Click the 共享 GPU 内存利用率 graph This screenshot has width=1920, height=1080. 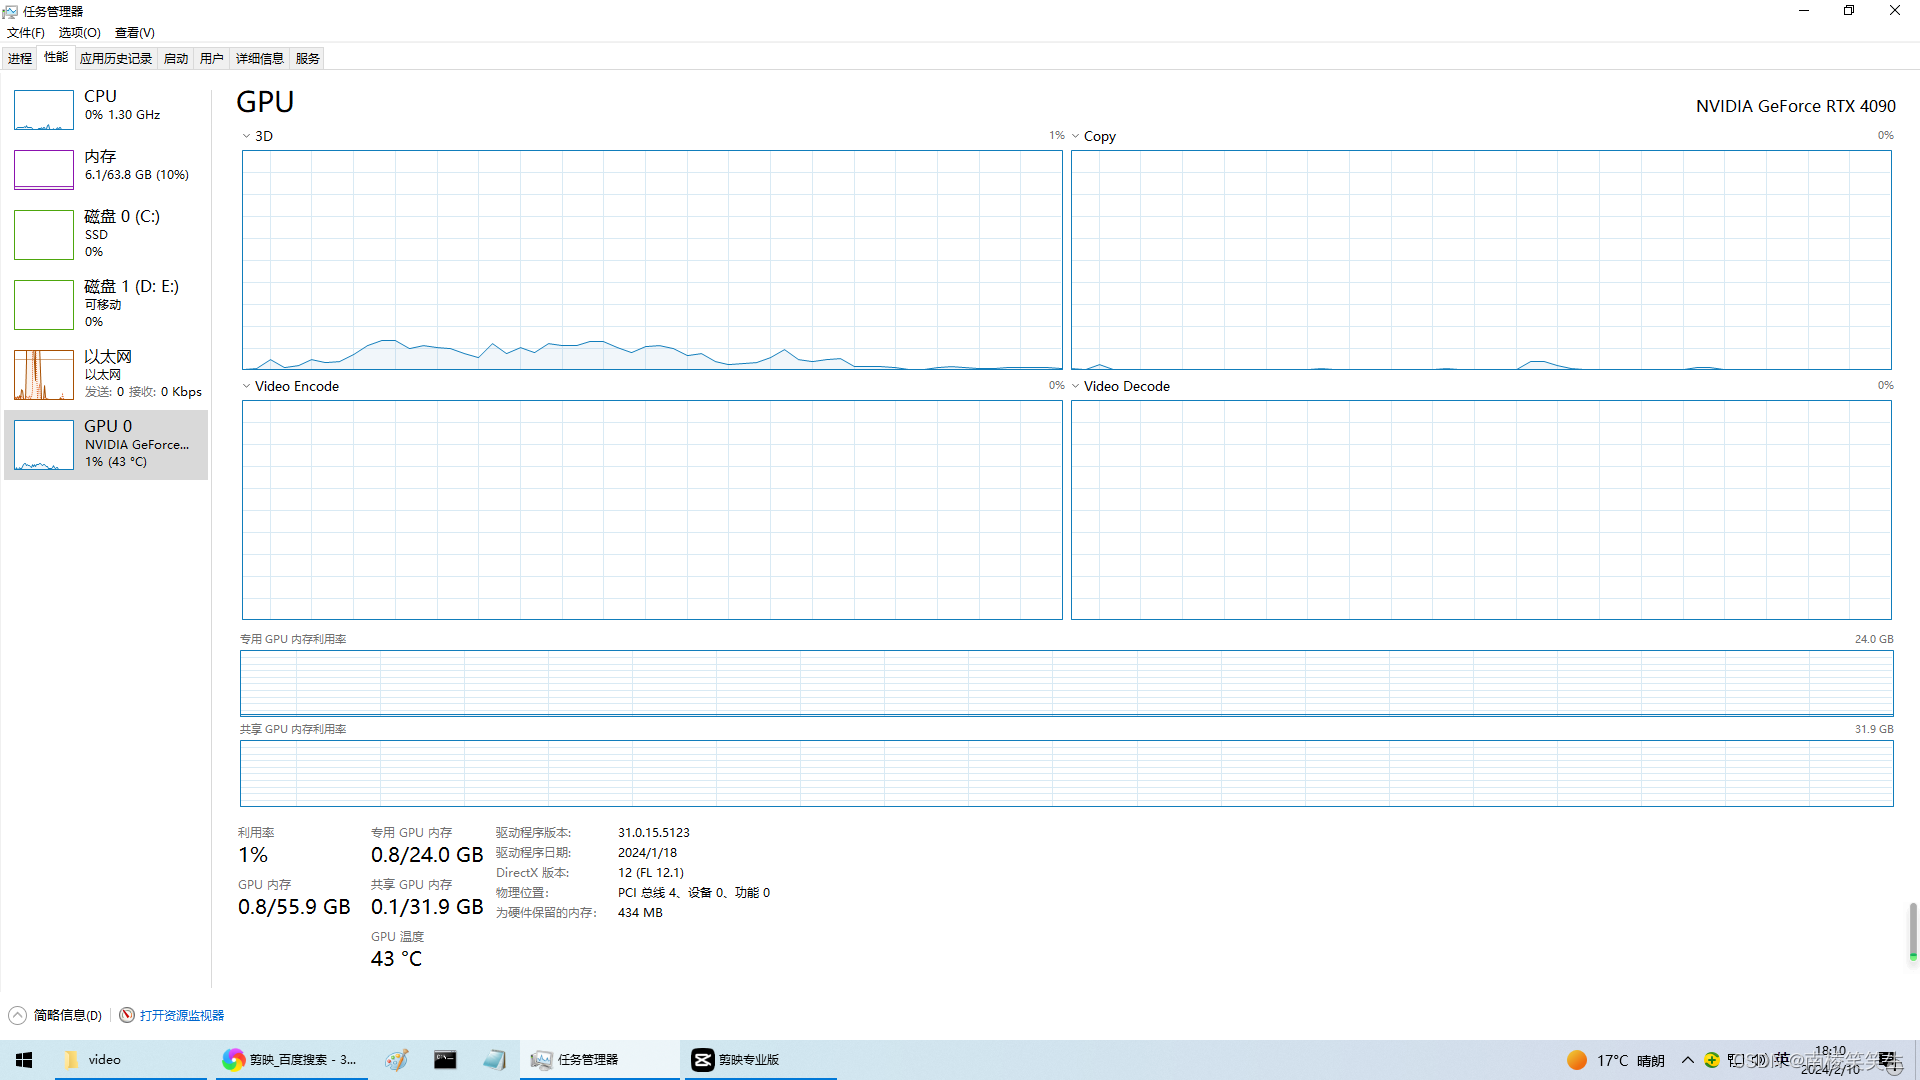1066,773
